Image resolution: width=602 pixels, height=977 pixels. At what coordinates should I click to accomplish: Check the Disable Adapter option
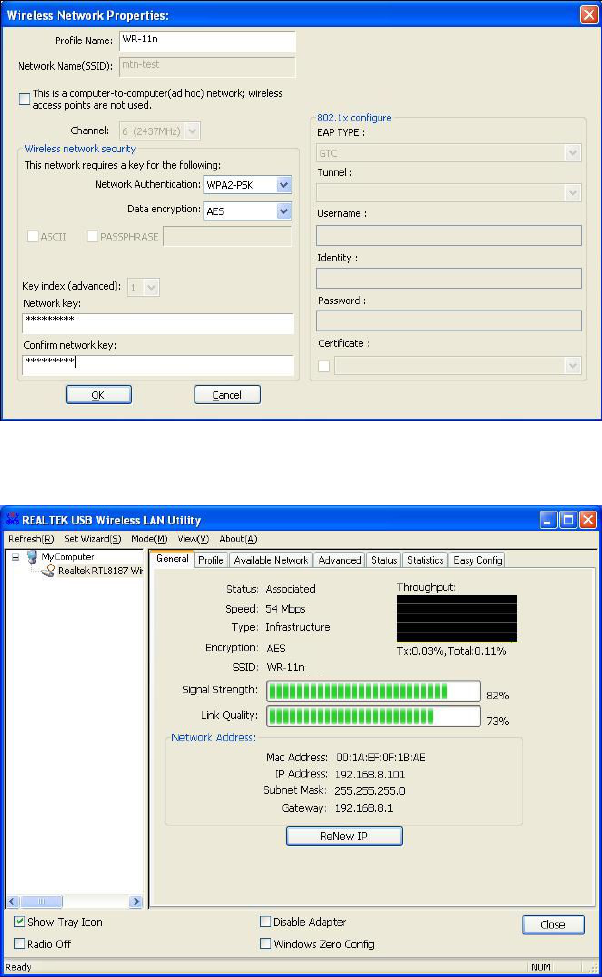pyautogui.click(x=265, y=922)
